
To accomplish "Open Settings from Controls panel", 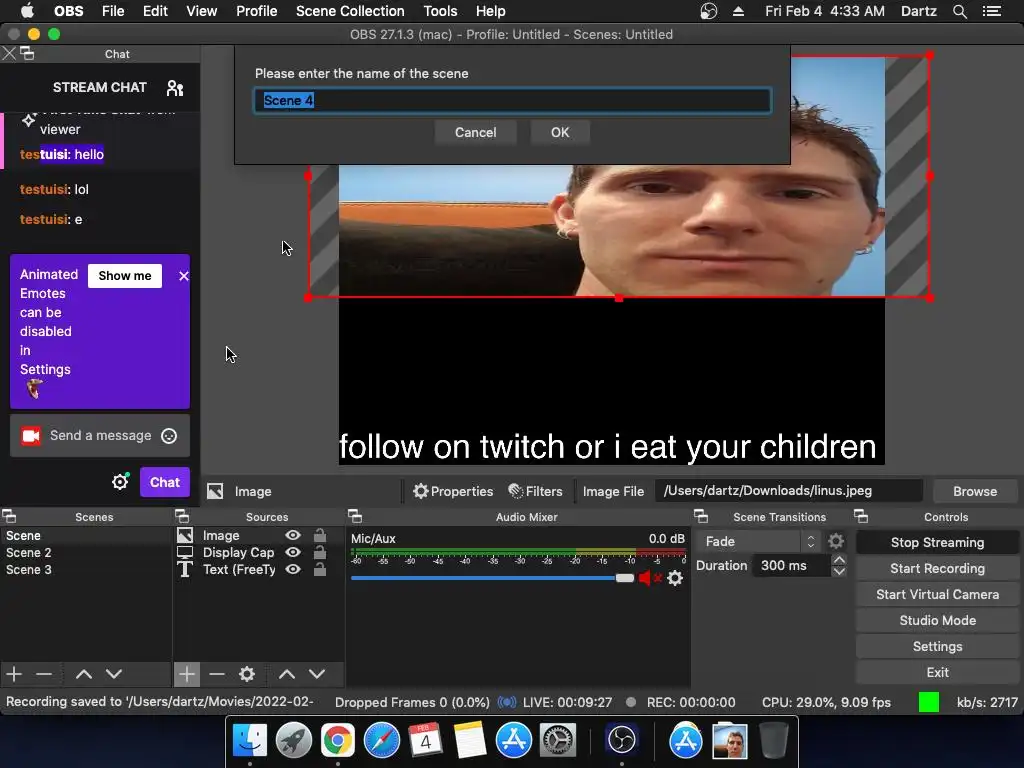I will pos(937,647).
